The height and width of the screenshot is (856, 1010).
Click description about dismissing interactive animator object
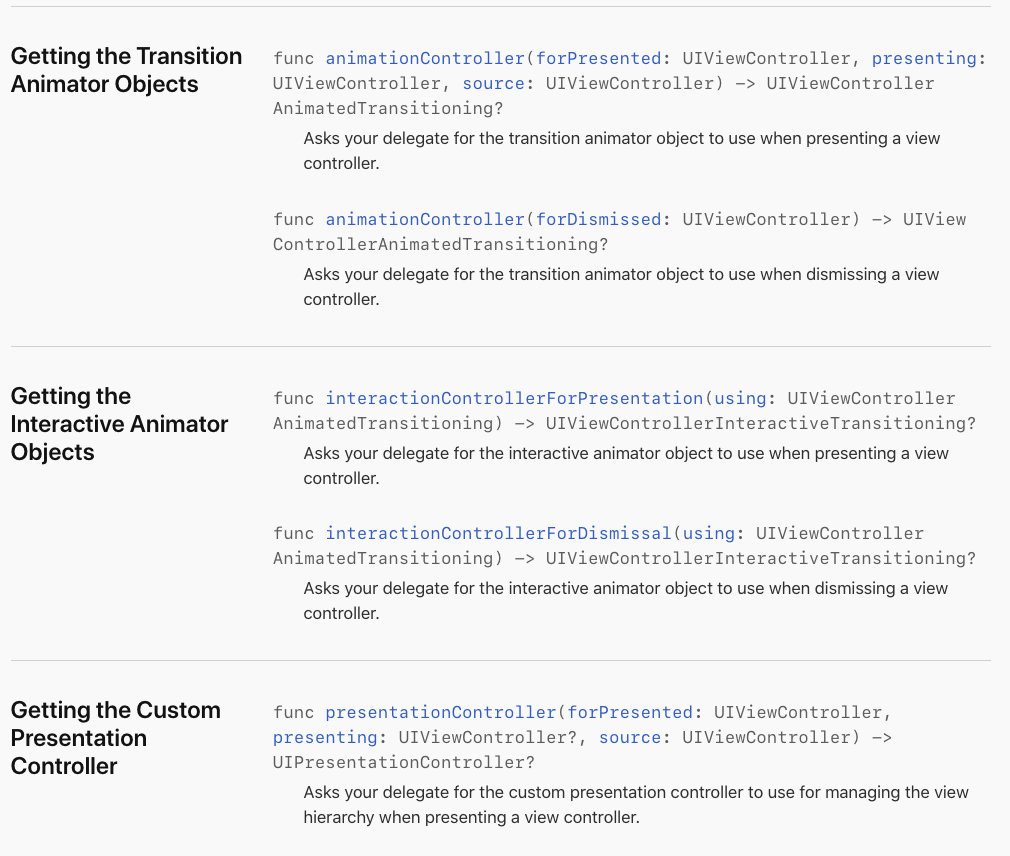625,601
